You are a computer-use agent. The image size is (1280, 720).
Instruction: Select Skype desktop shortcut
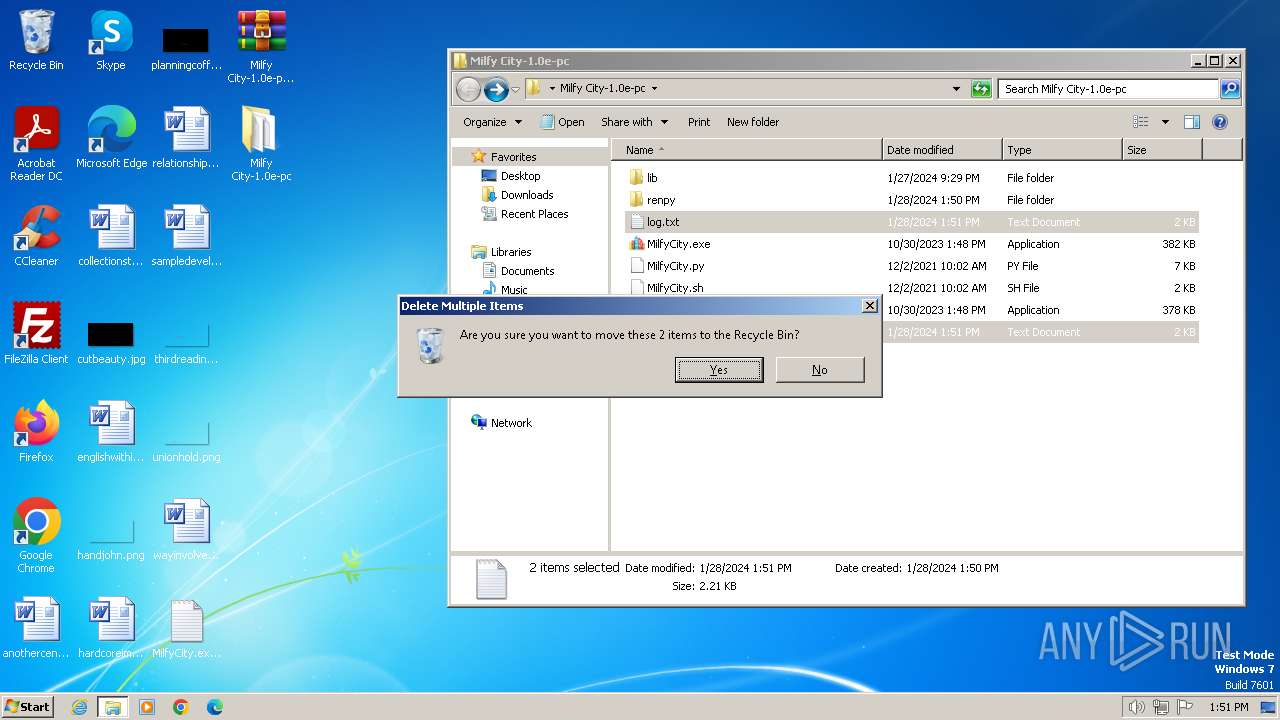[x=111, y=42]
